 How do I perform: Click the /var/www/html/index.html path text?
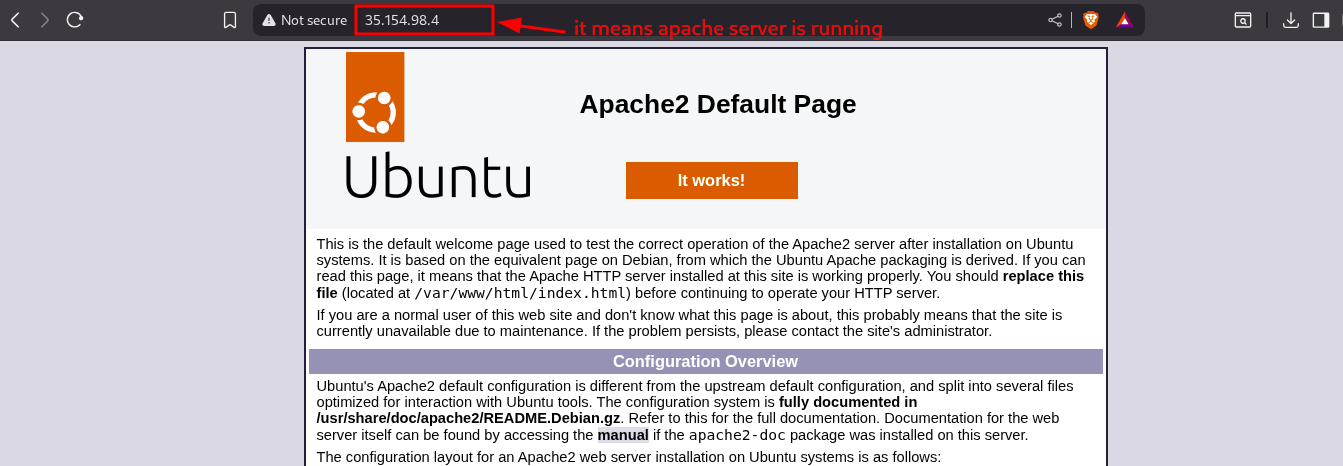522,293
